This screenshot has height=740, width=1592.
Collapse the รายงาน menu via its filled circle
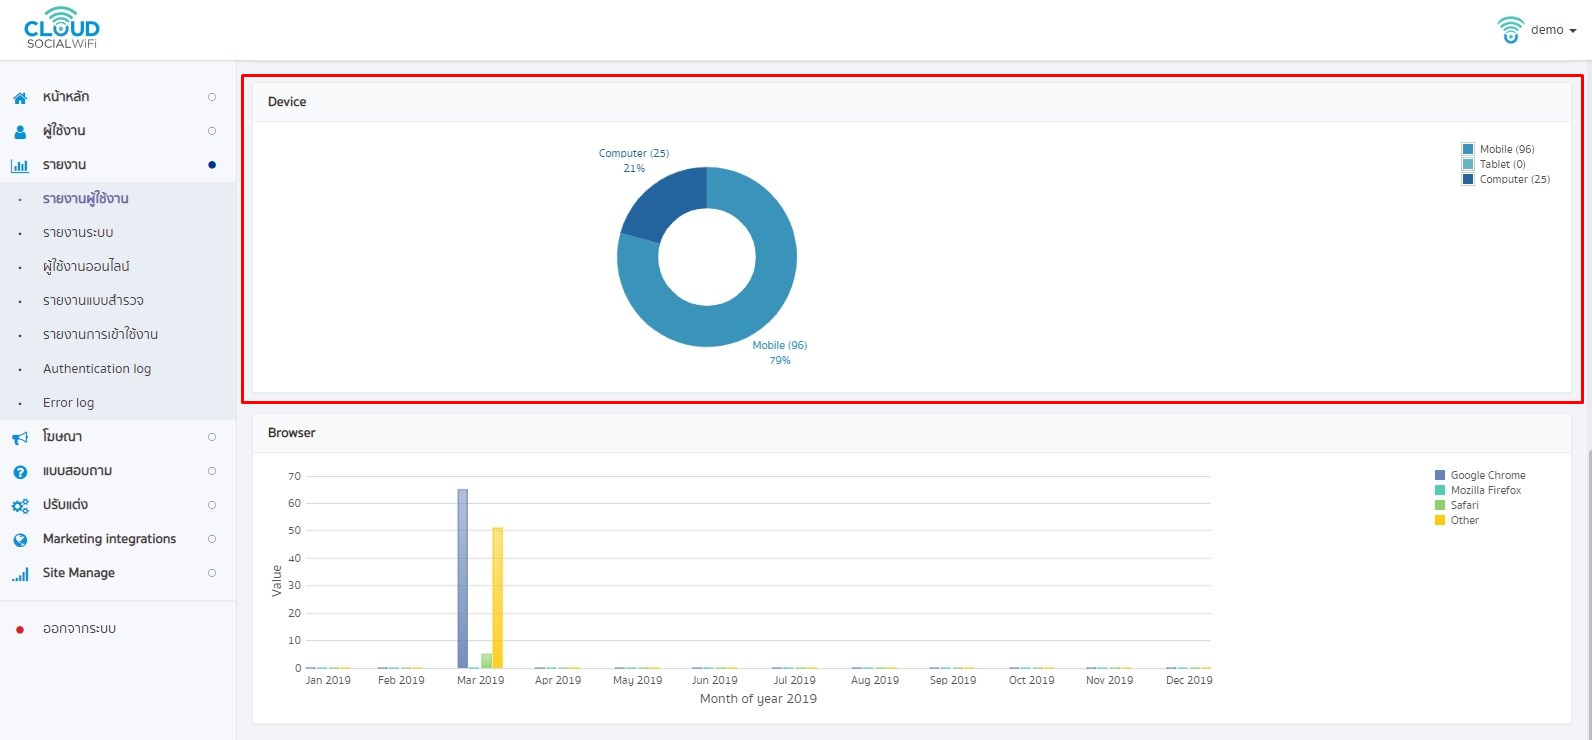point(212,165)
